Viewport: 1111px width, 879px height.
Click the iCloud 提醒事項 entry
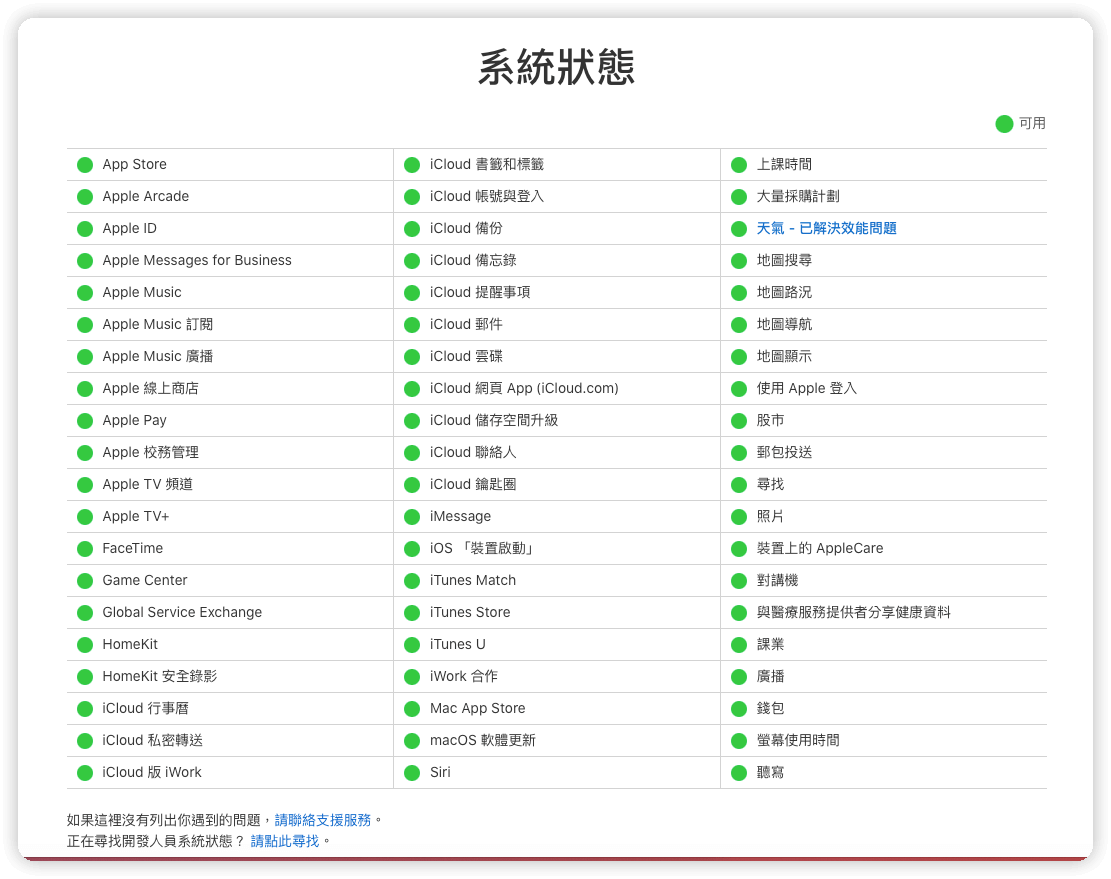480,293
